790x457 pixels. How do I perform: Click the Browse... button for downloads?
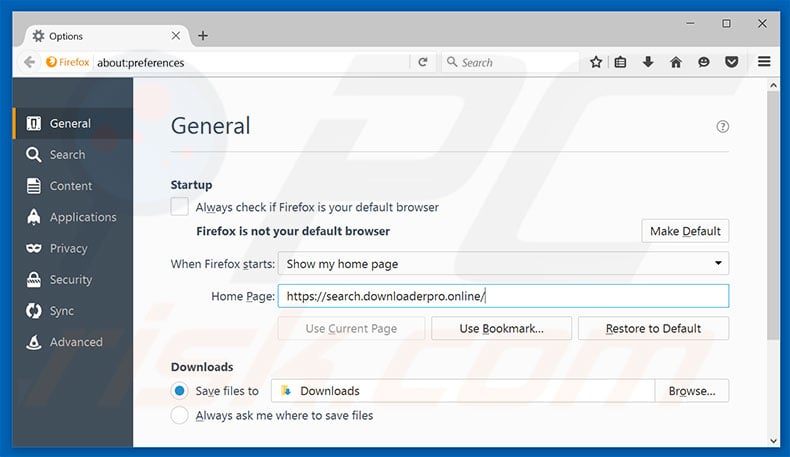tap(692, 391)
